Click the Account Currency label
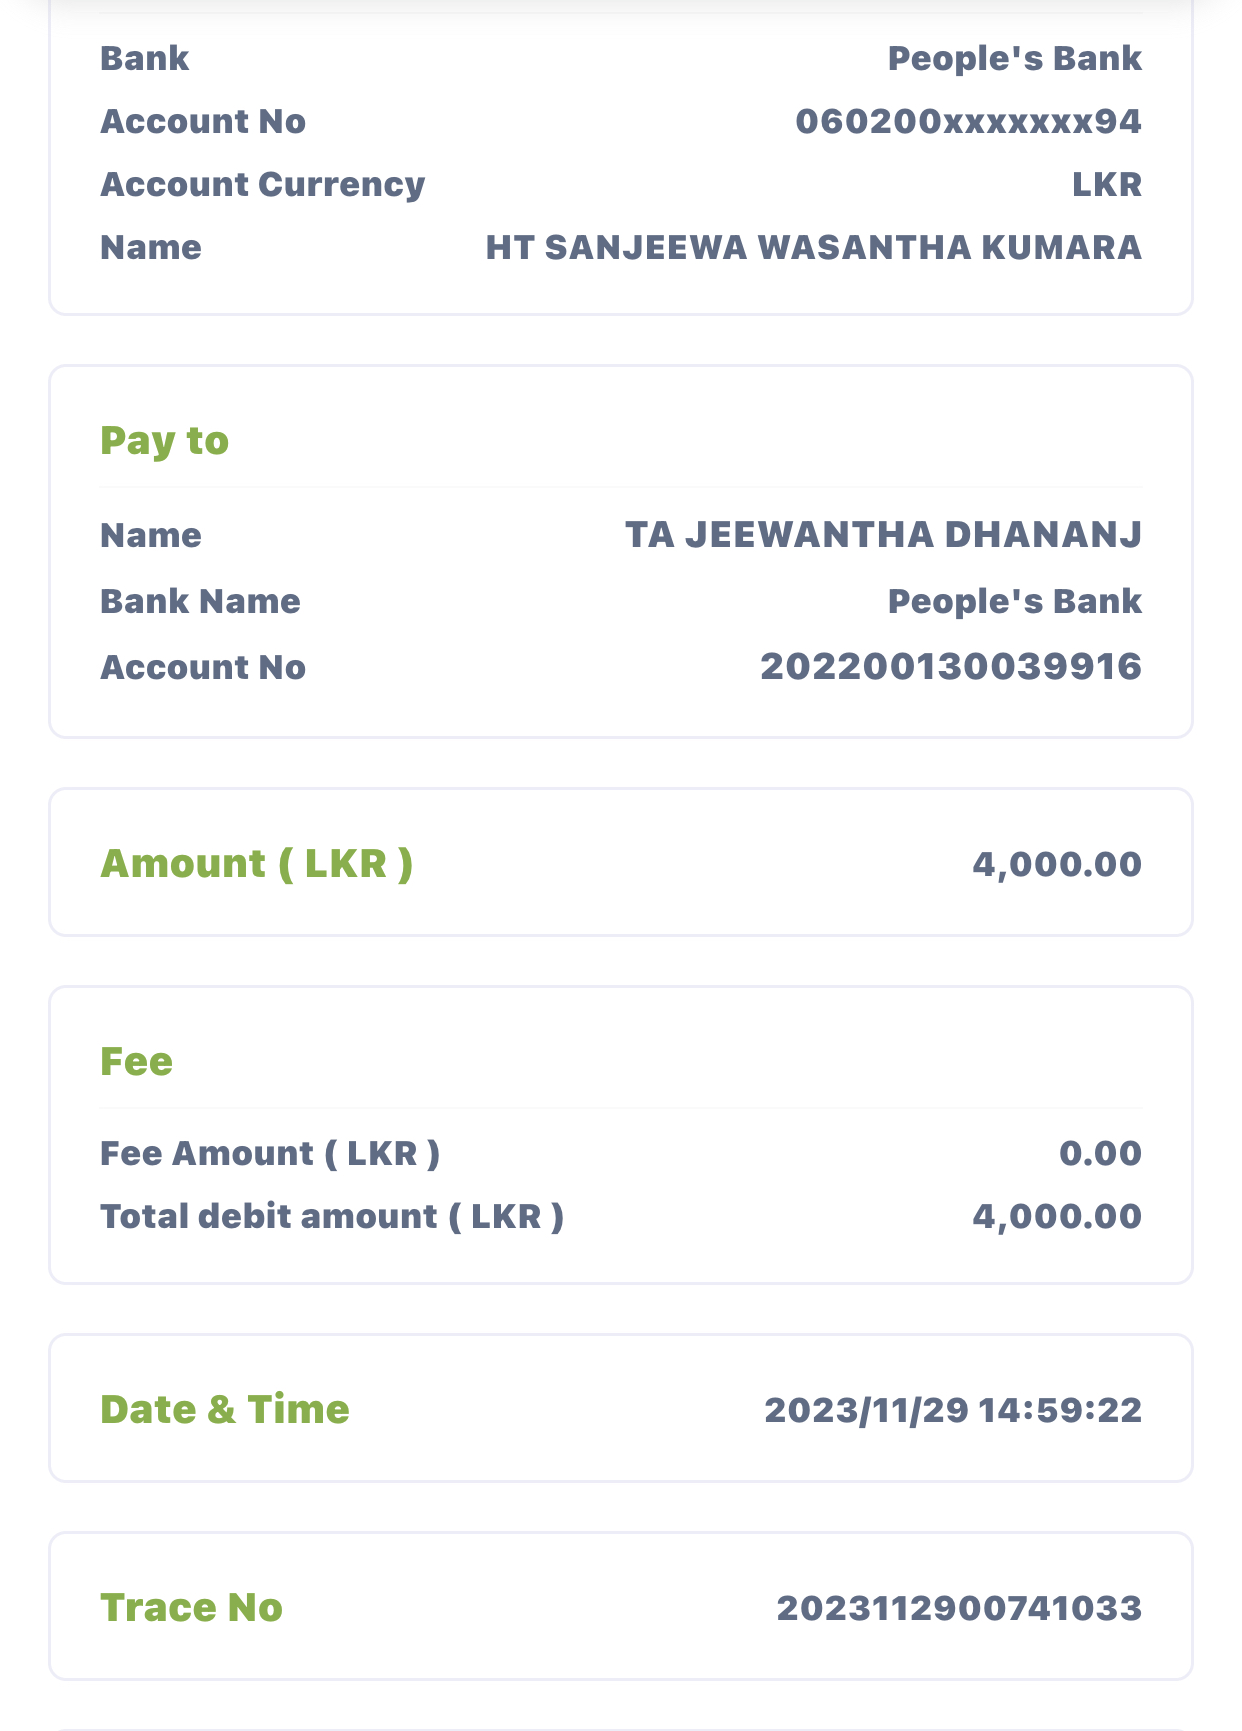 tap(262, 185)
